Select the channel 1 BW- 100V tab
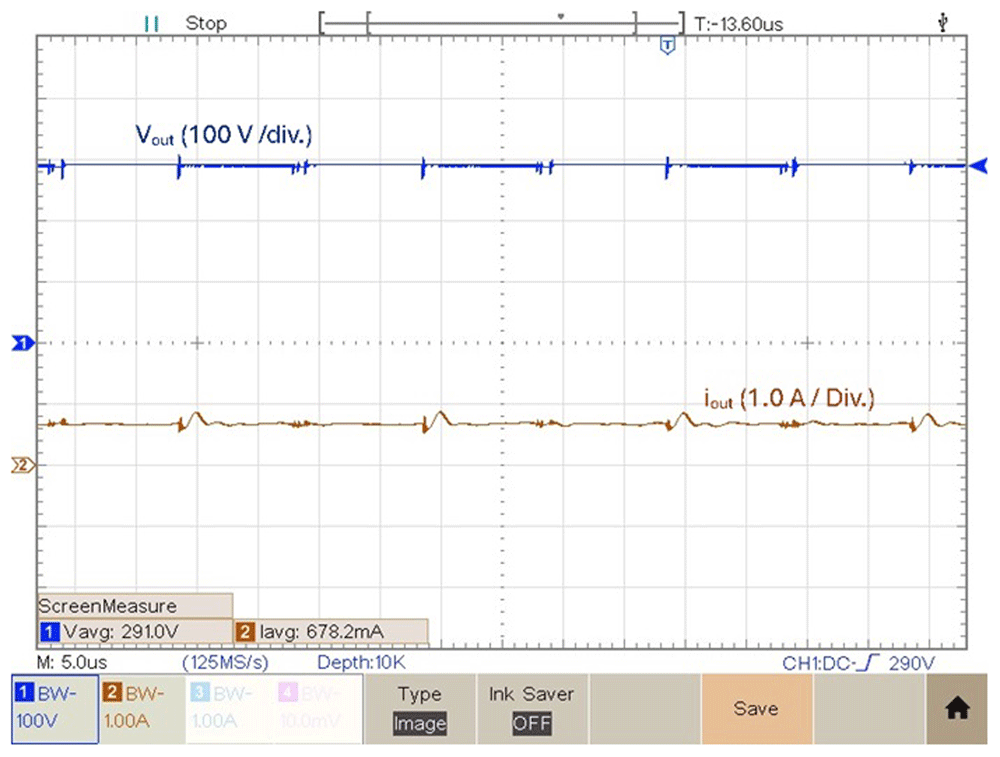 [x=55, y=709]
